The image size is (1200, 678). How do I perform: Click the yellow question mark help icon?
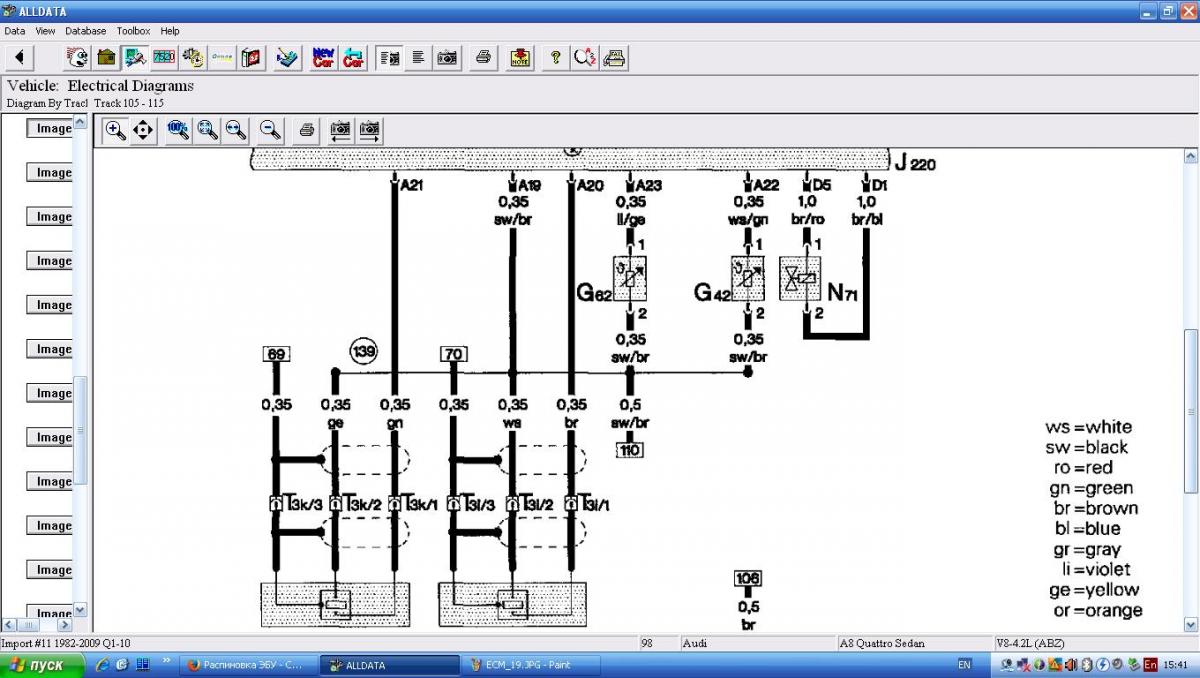coord(555,57)
